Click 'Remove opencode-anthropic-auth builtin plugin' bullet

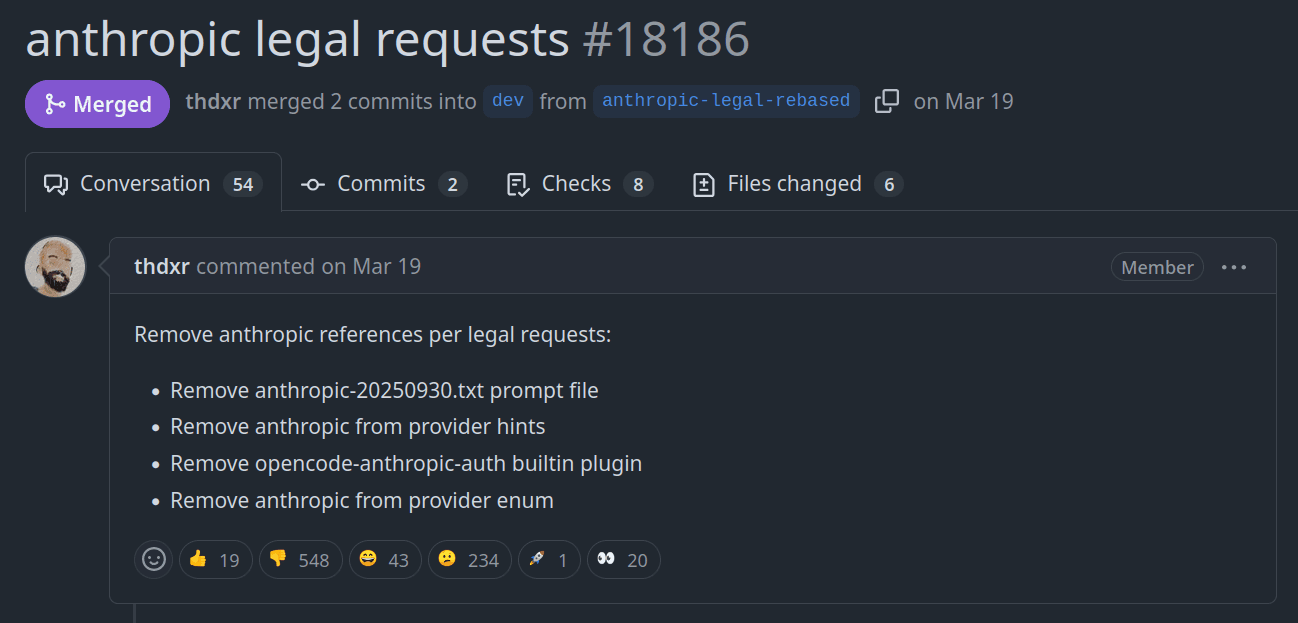pyautogui.click(x=406, y=464)
